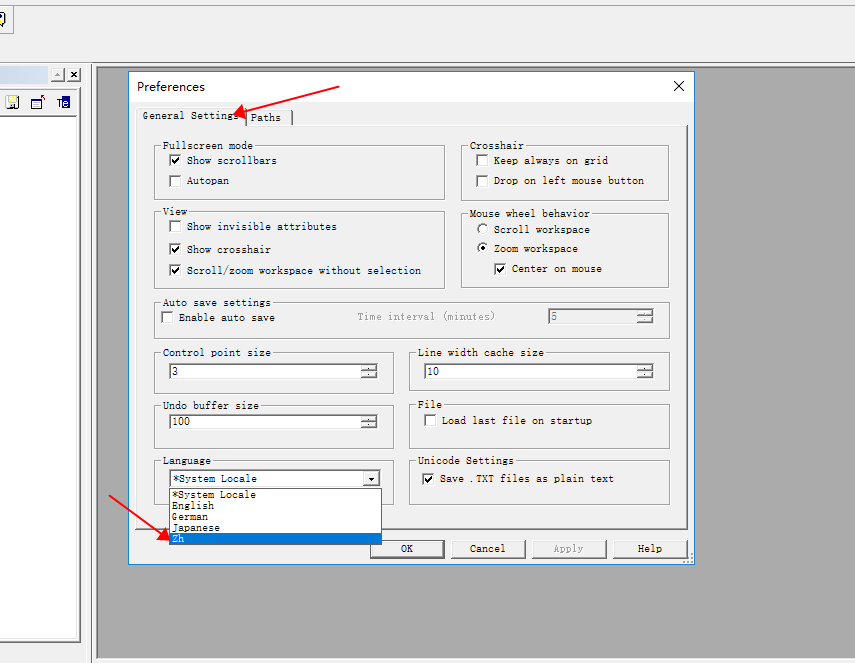Toggle Scroll/zoom workspace without selection

175,270
